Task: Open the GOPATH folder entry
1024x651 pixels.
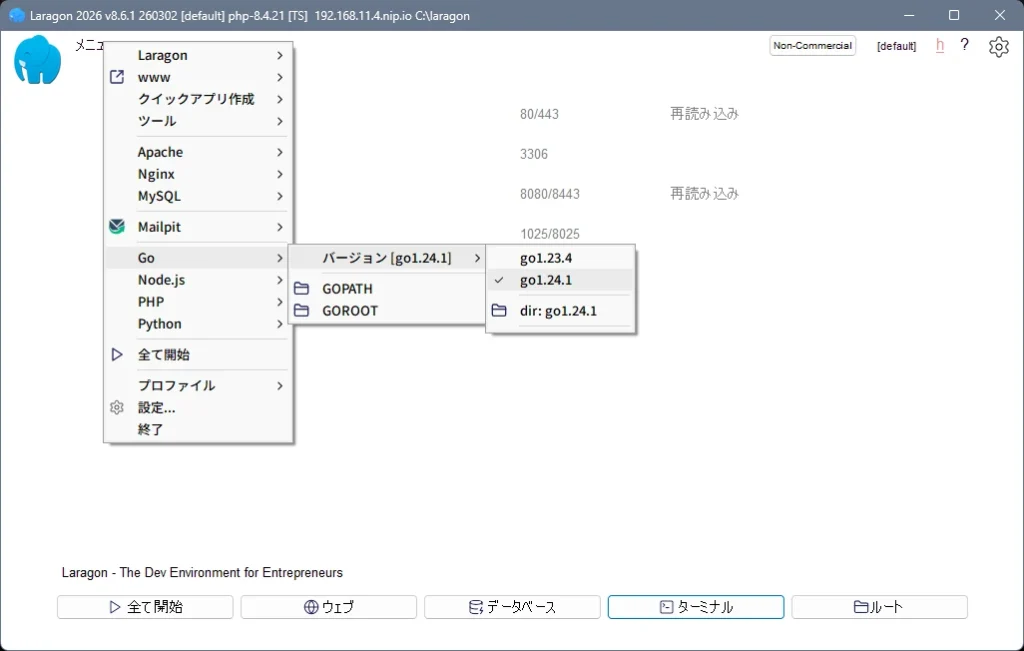Action: coord(387,289)
